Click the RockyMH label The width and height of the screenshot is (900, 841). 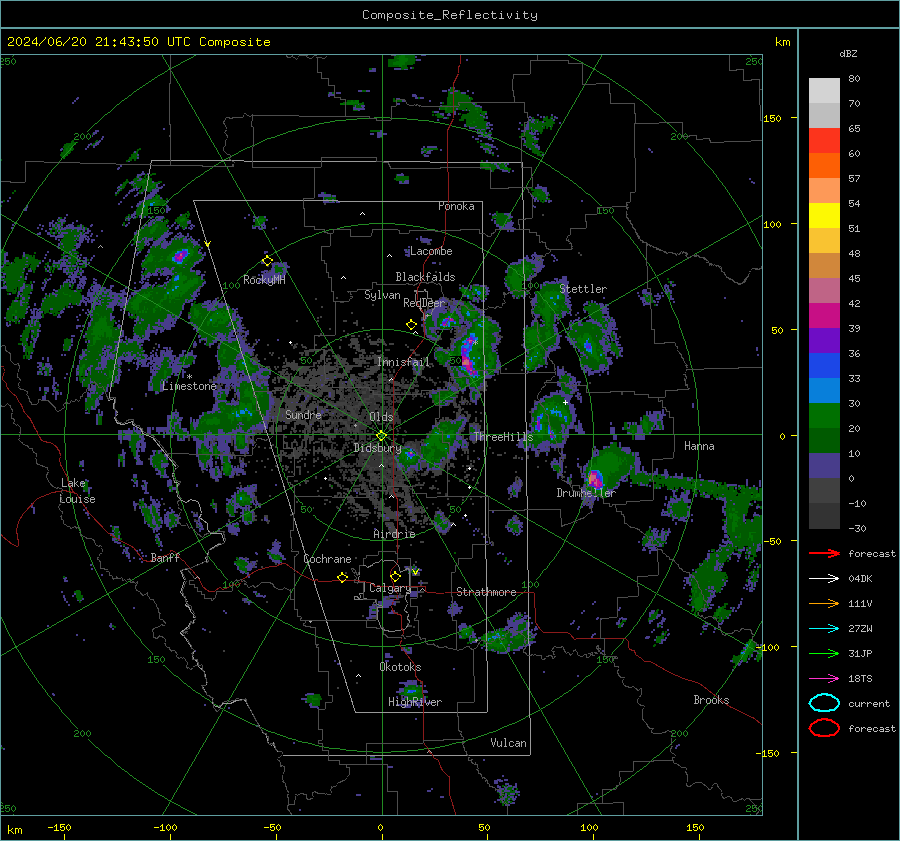(264, 280)
